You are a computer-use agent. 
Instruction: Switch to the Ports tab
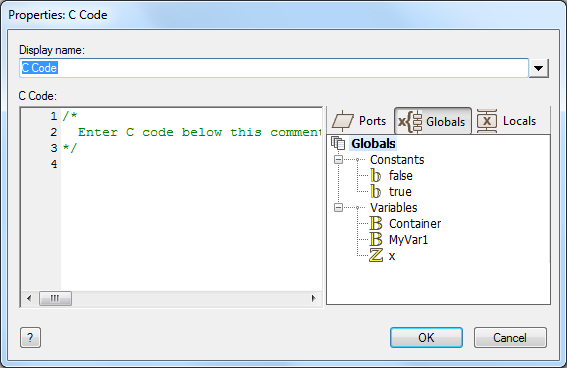[x=359, y=121]
